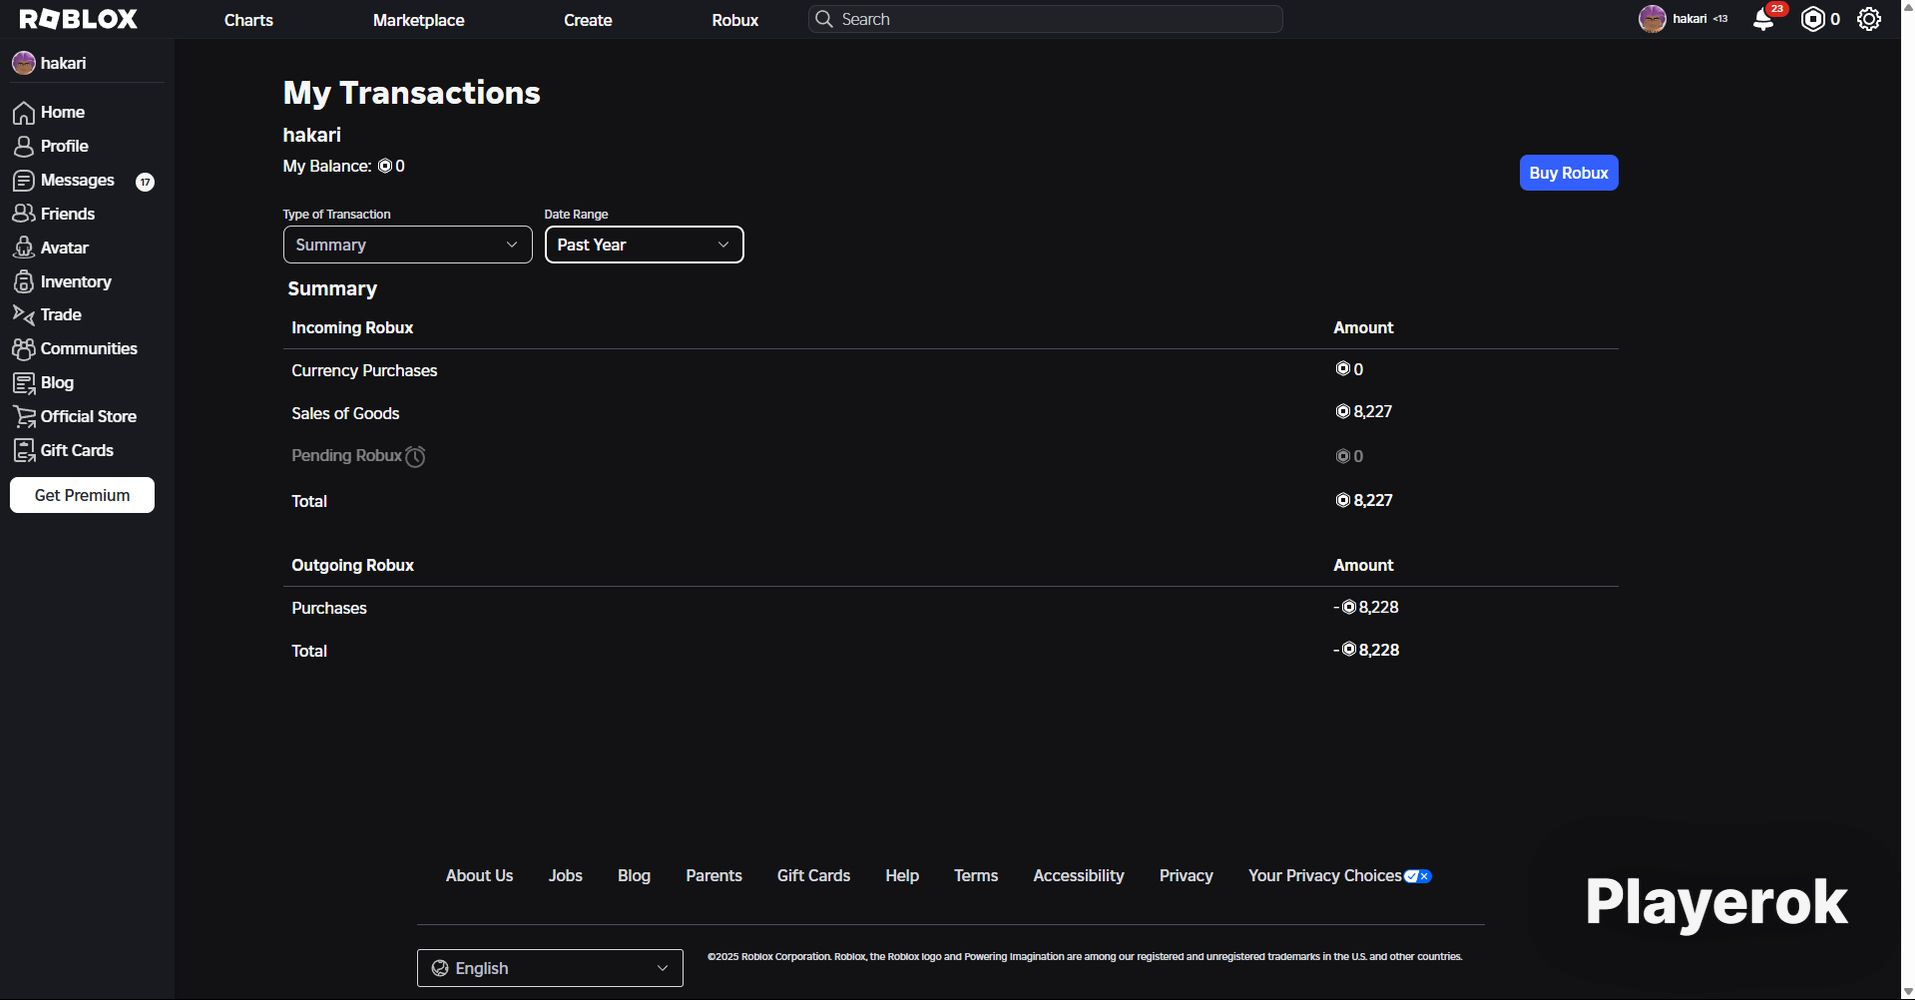Click the Profile person icon
The height and width of the screenshot is (1000, 1915).
(x=24, y=147)
